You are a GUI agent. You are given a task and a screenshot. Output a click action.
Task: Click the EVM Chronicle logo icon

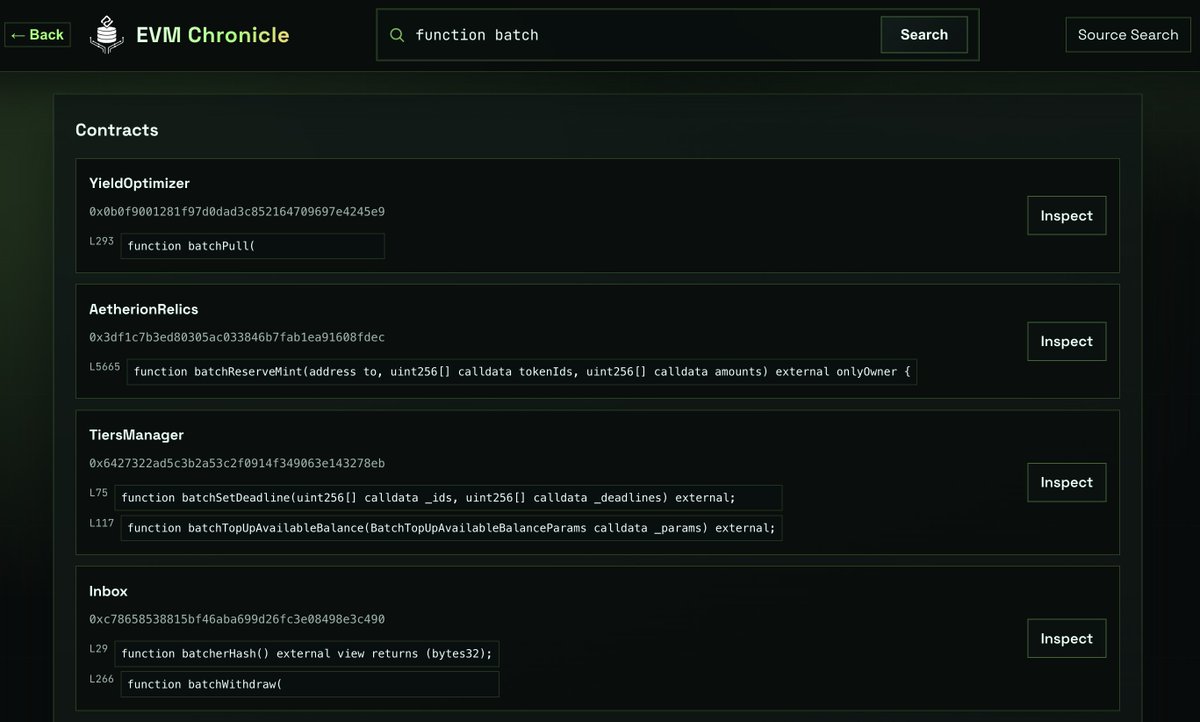(x=107, y=35)
